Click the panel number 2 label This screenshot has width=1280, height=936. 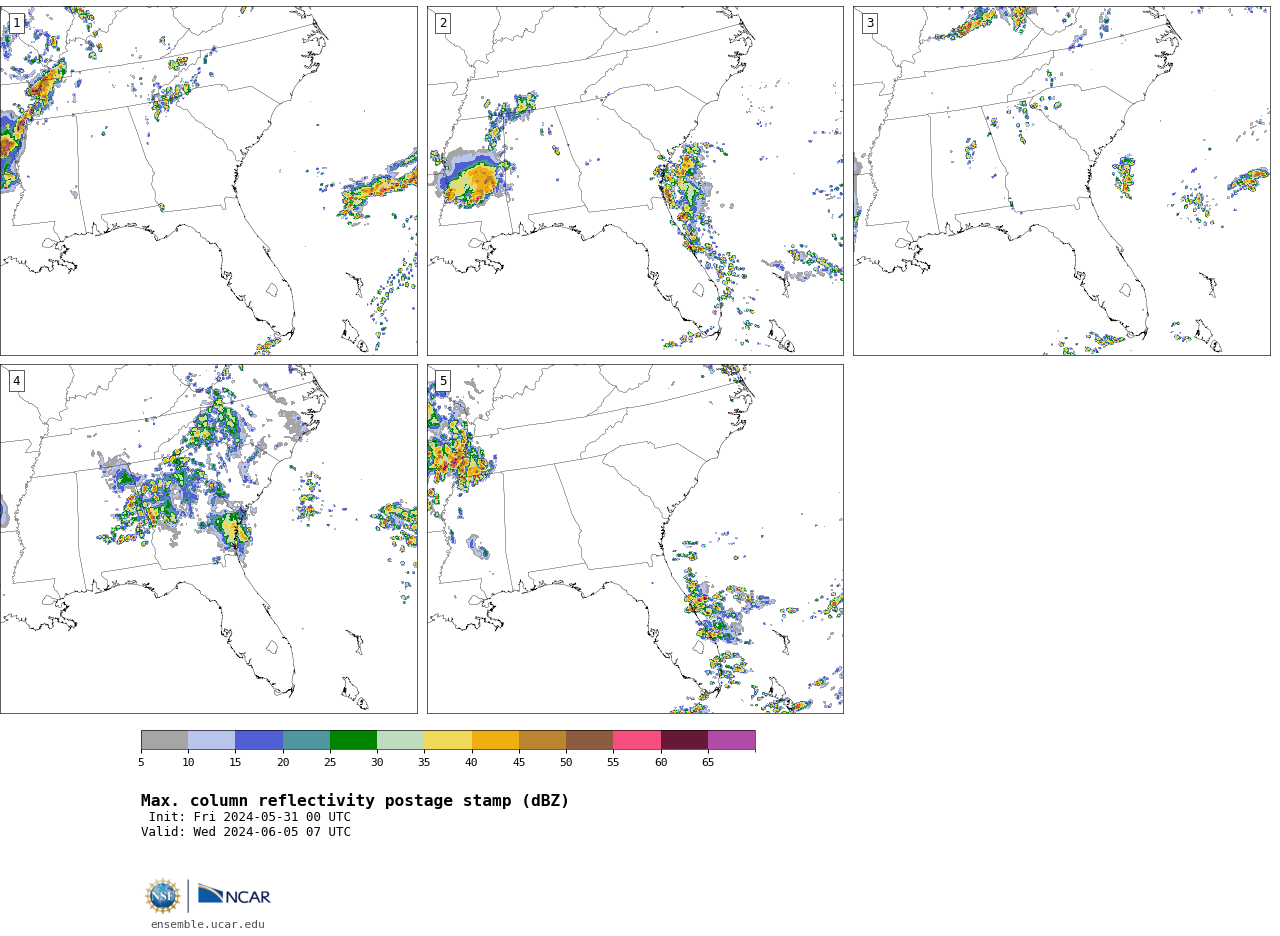click(443, 23)
